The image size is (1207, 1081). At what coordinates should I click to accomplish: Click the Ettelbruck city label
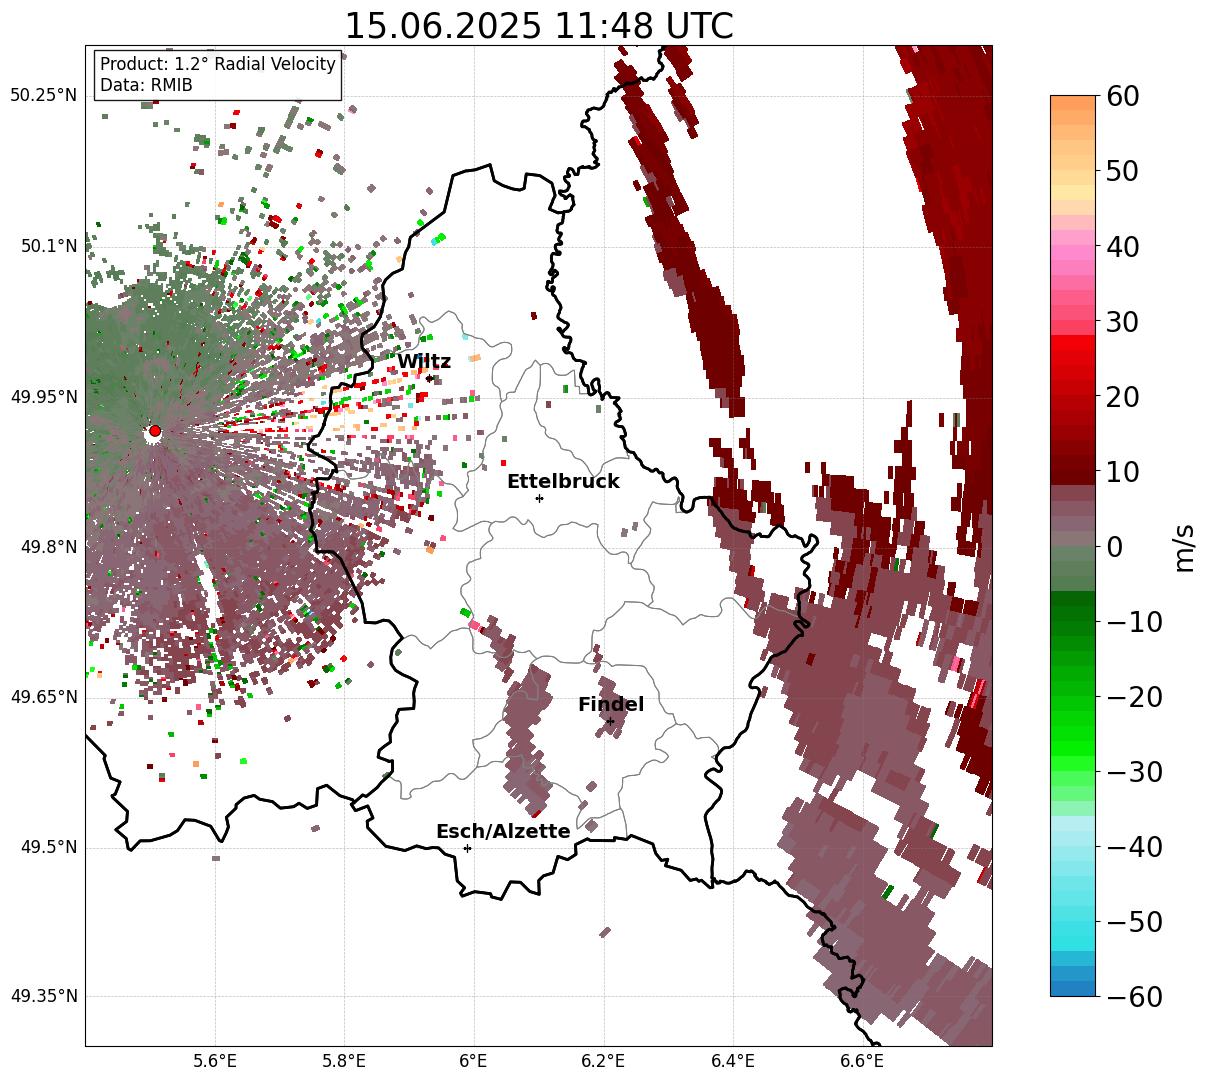coord(563,482)
